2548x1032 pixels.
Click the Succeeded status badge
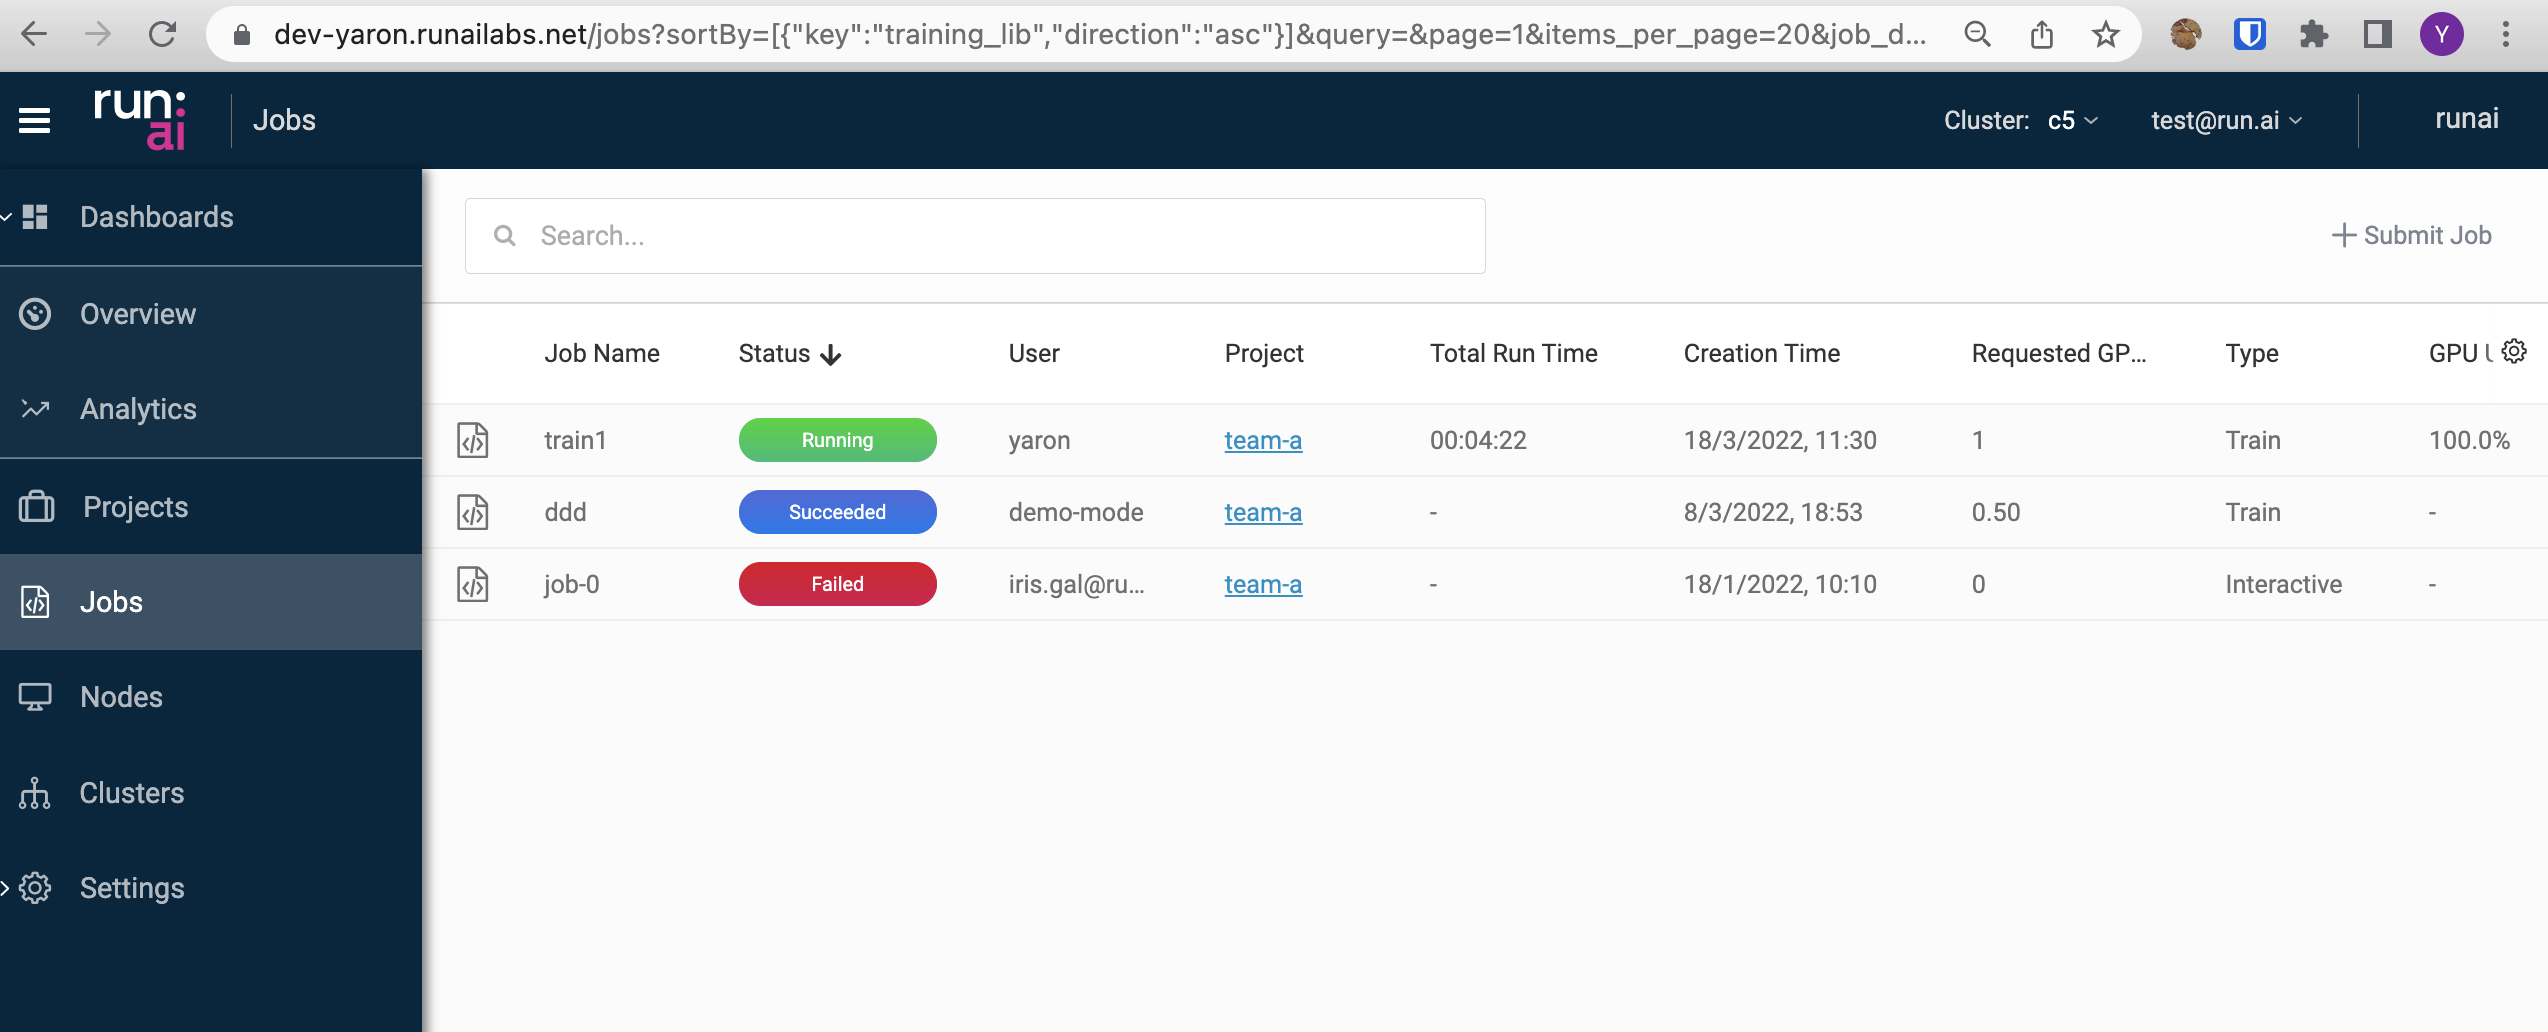pos(837,512)
